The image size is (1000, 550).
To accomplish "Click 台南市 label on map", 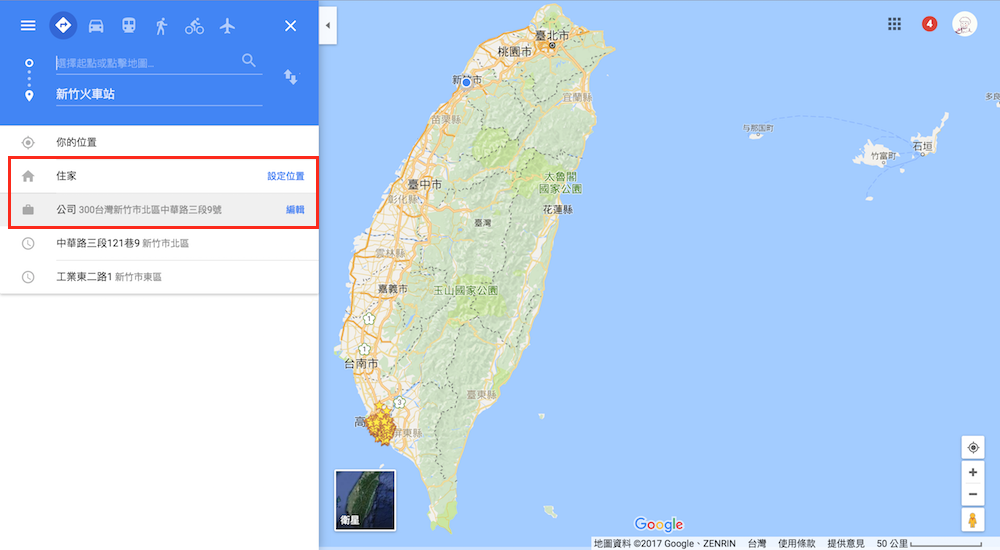I will pyautogui.click(x=361, y=364).
